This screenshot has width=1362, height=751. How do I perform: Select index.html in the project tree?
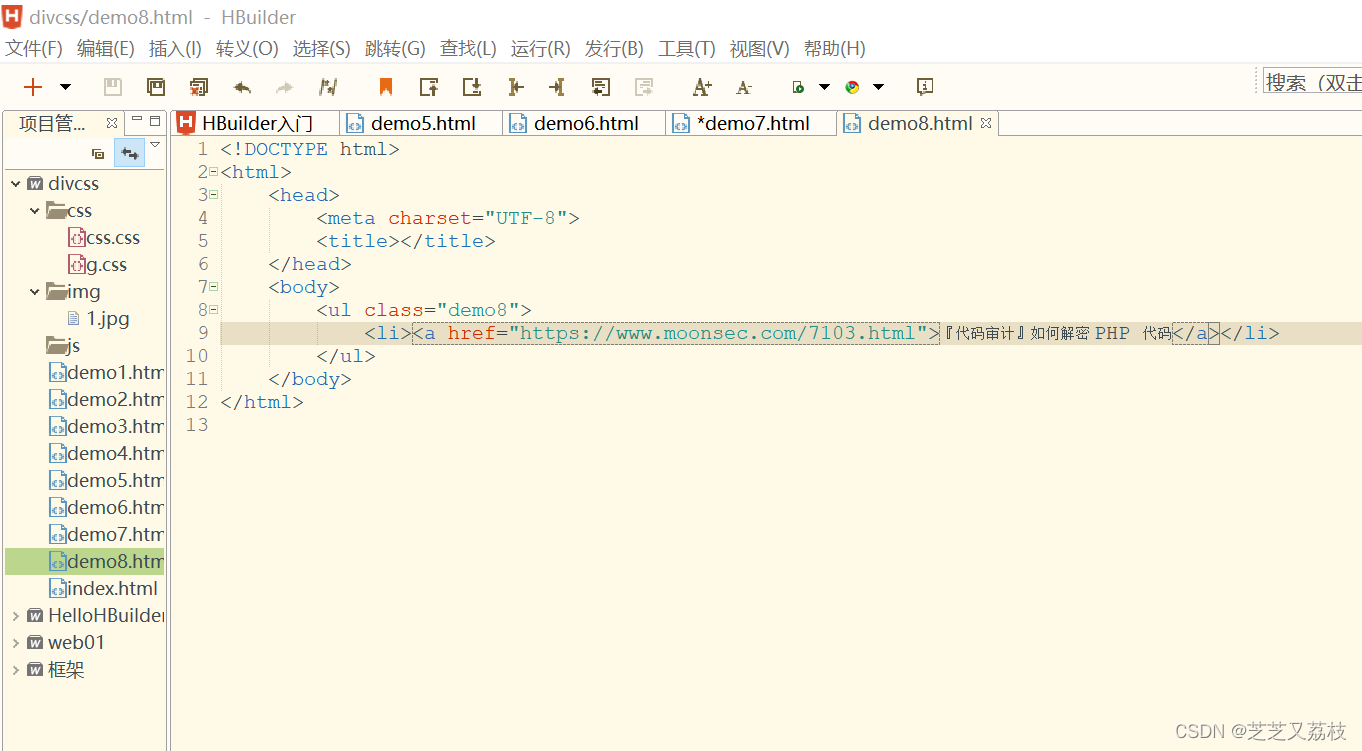tap(104, 589)
